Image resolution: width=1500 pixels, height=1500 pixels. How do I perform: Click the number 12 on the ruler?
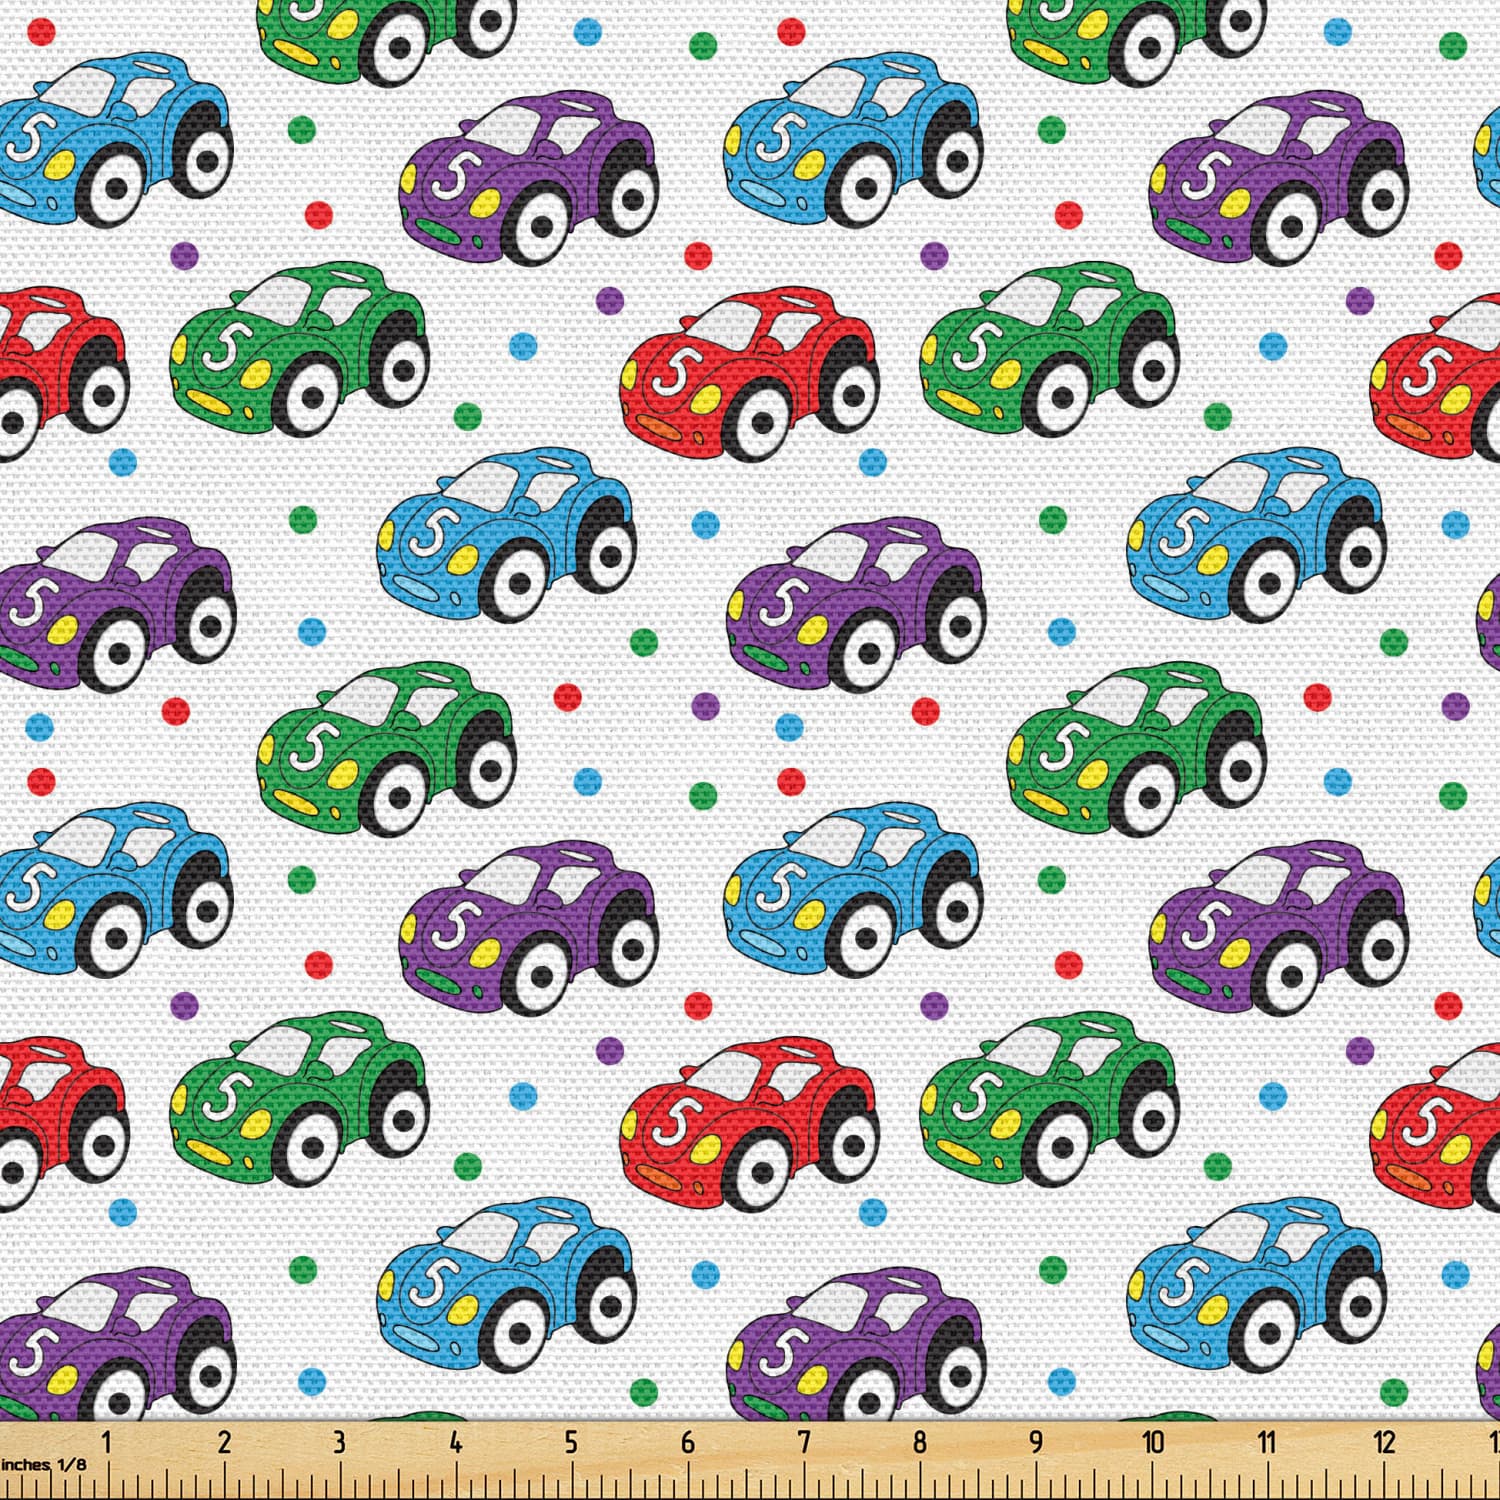click(x=1385, y=1442)
